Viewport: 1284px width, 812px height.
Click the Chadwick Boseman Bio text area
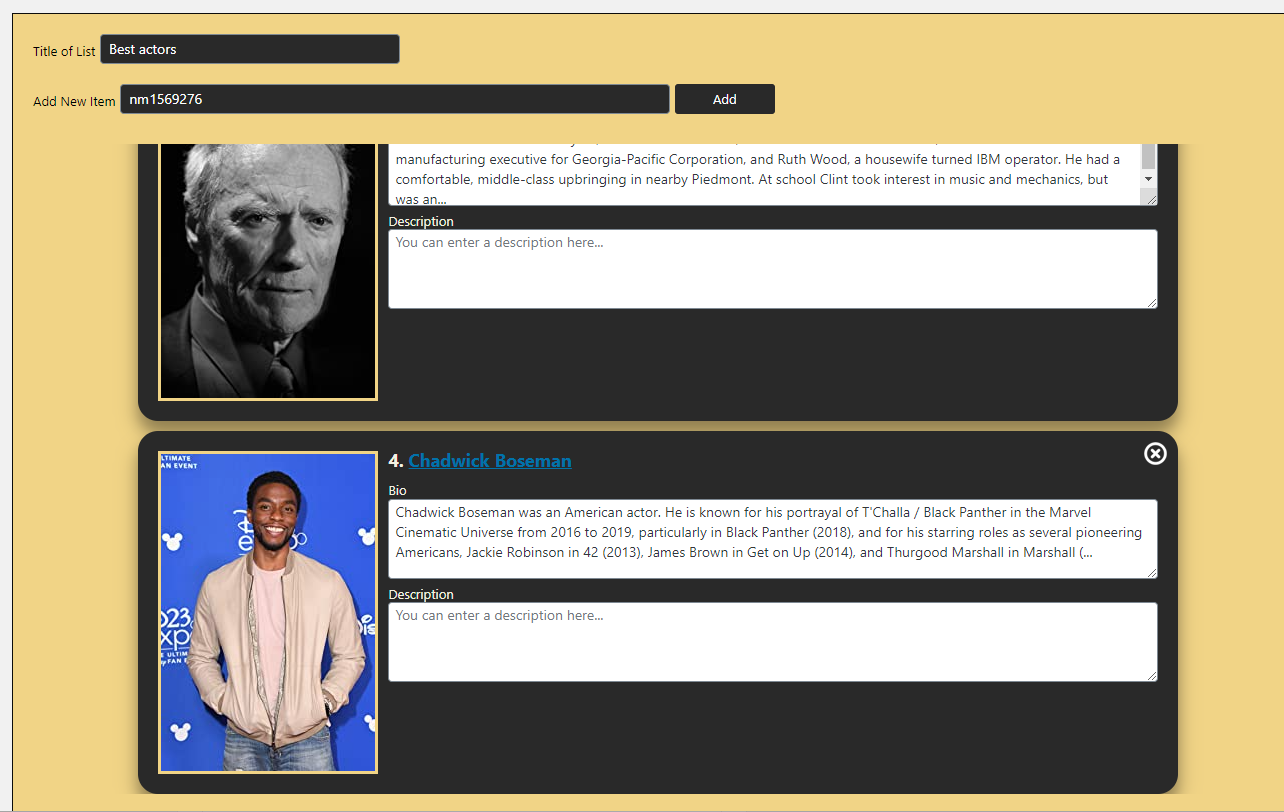[773, 539]
